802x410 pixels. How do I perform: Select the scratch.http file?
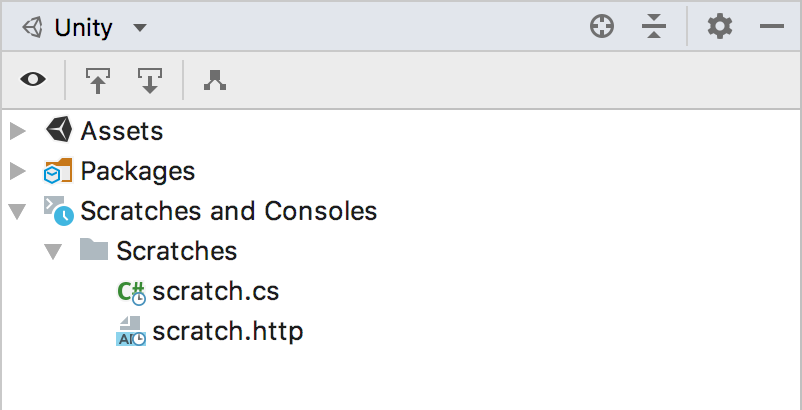[228, 332]
